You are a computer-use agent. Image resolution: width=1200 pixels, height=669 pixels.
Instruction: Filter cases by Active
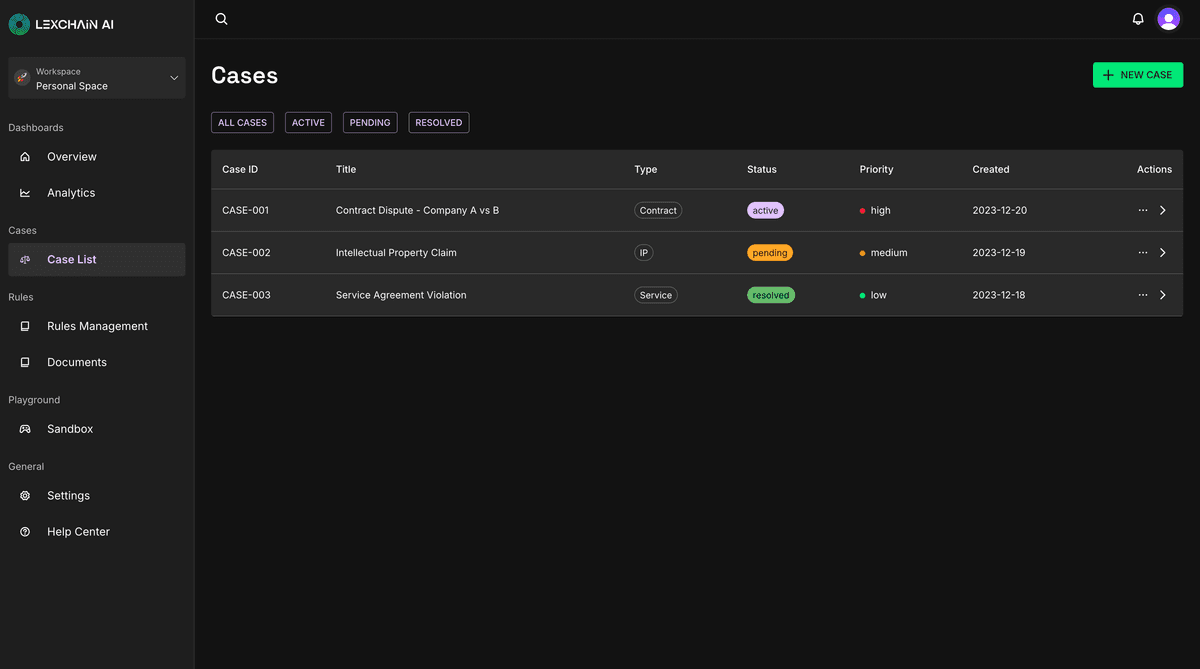[308, 123]
